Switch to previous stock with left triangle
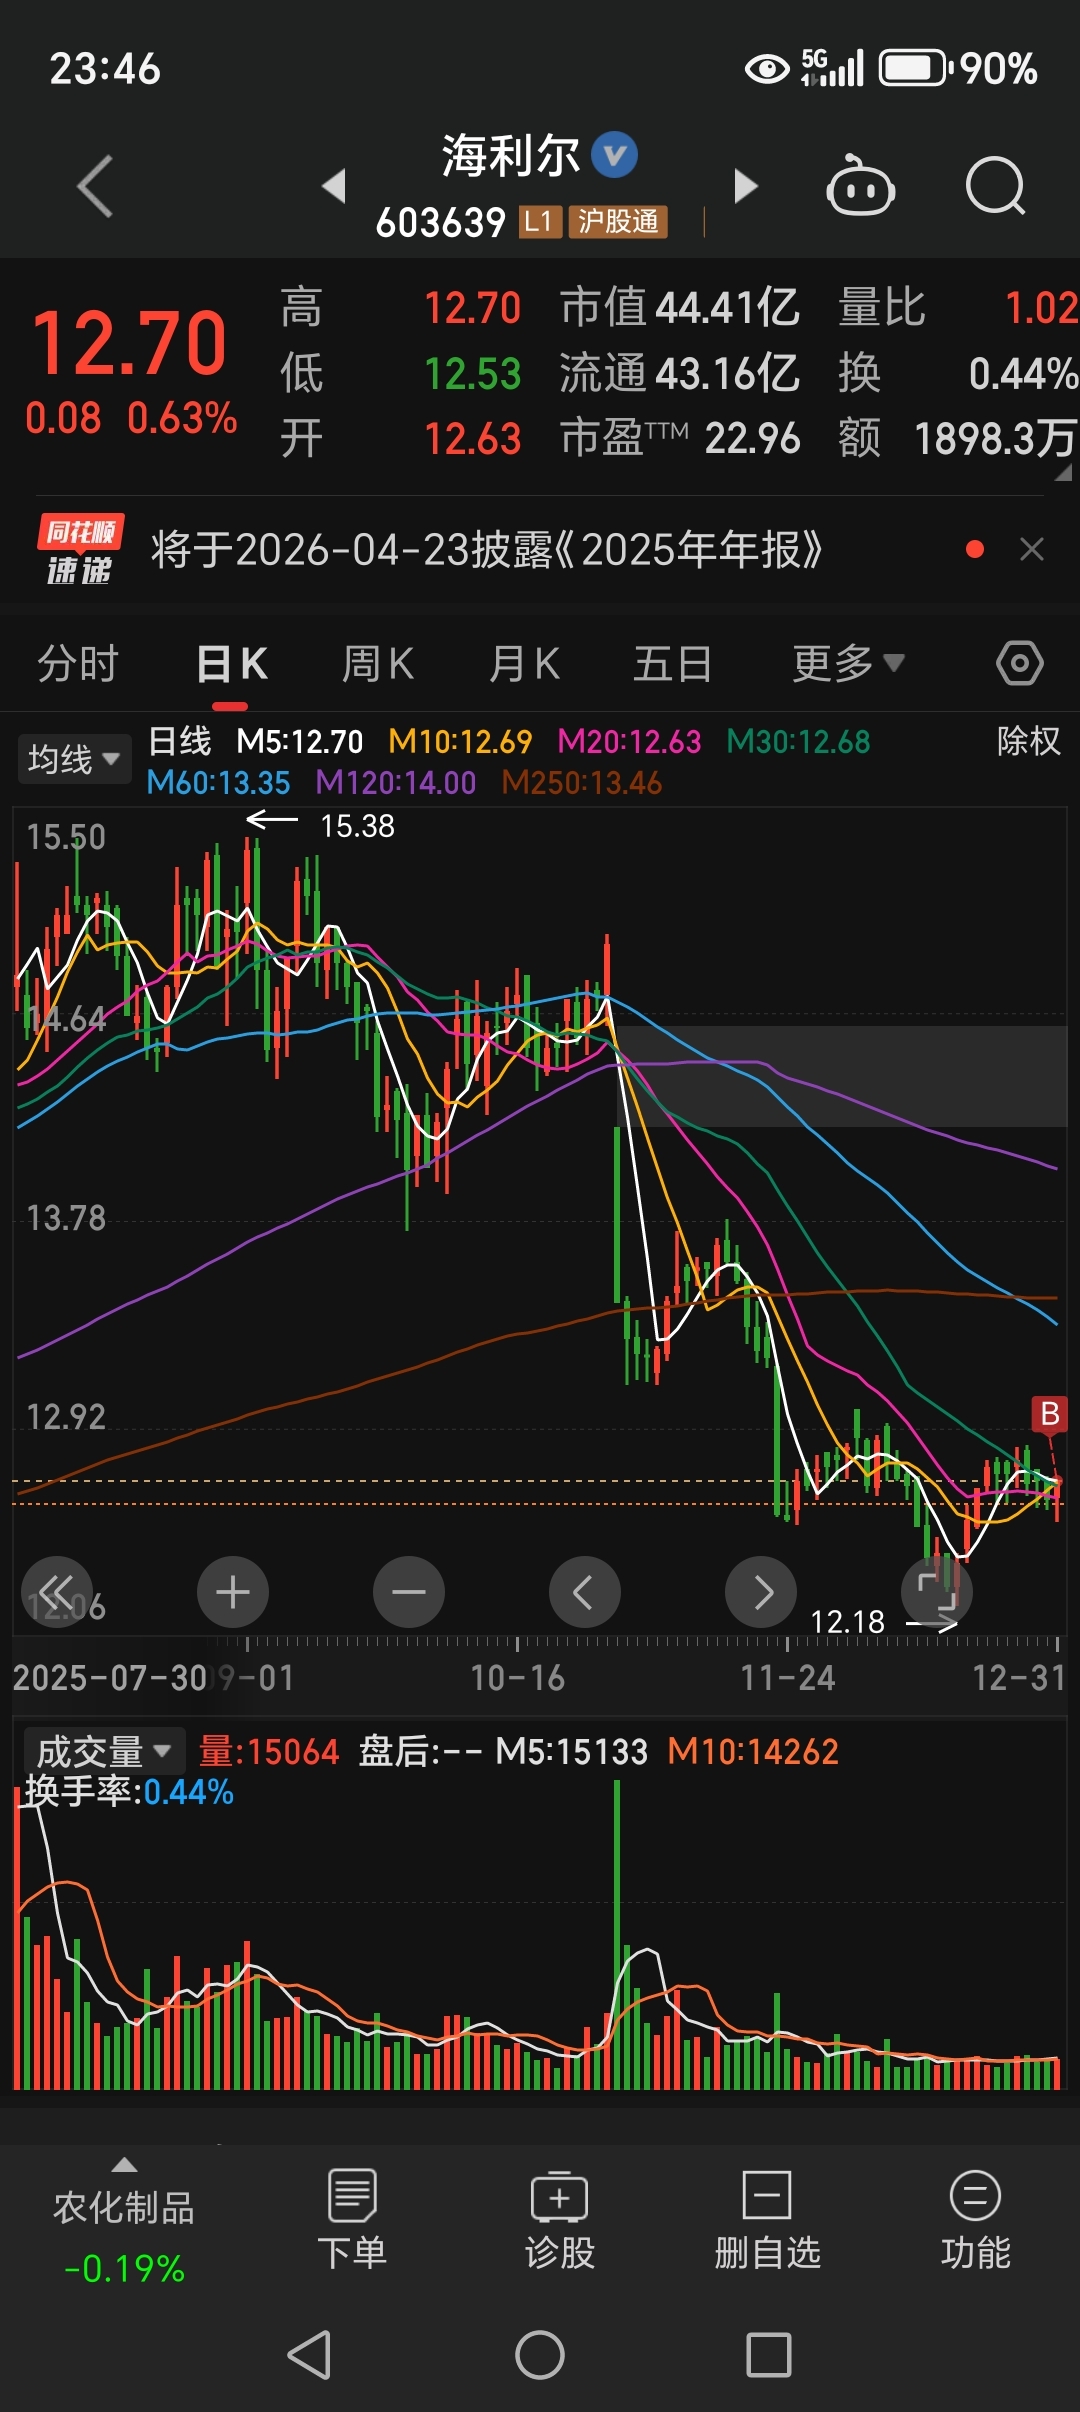This screenshot has height=2412, width=1080. [x=334, y=186]
